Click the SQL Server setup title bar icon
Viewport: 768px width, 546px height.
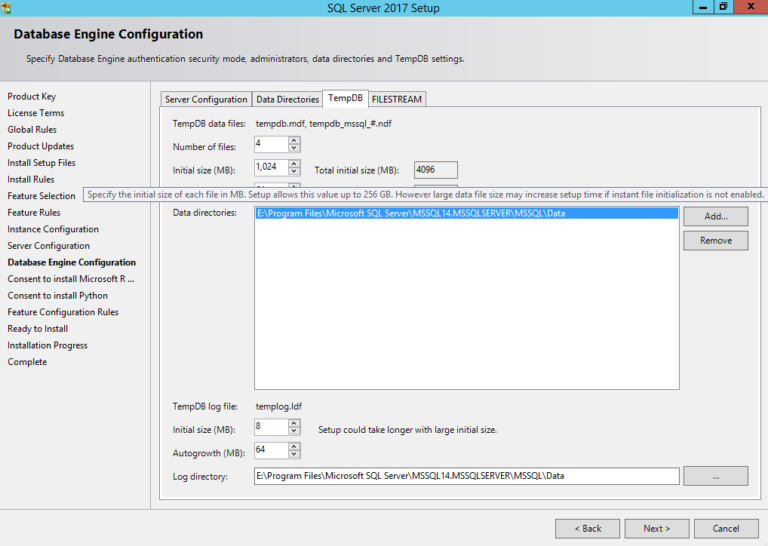click(x=6, y=7)
